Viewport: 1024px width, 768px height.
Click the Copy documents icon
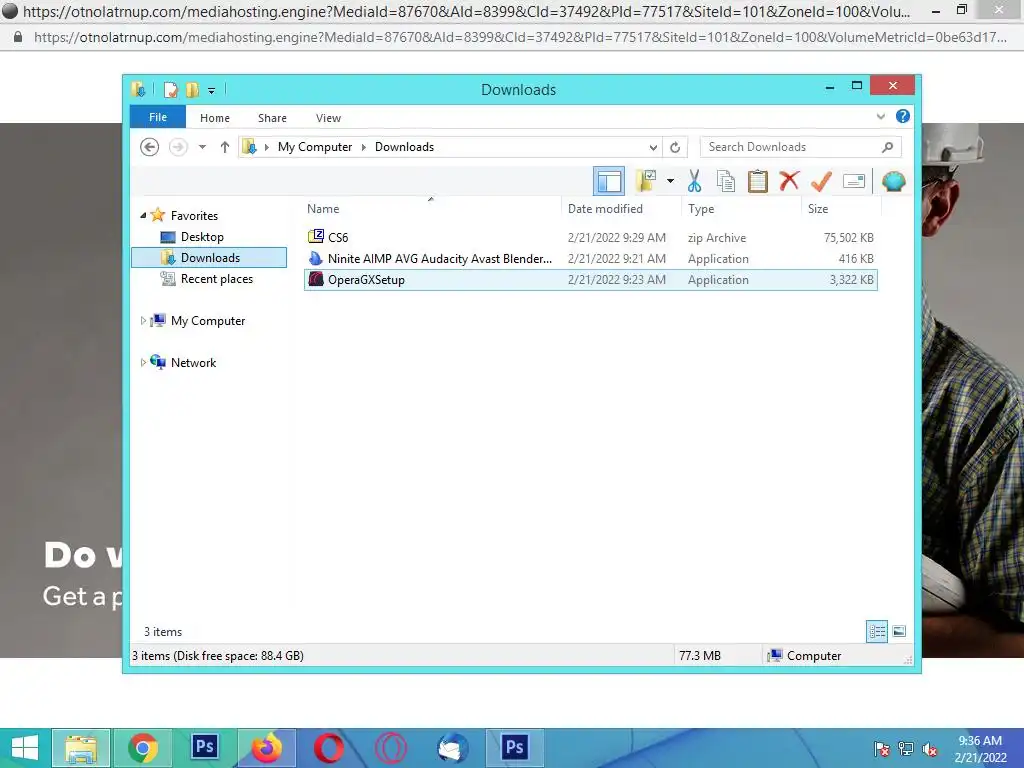[x=726, y=181]
